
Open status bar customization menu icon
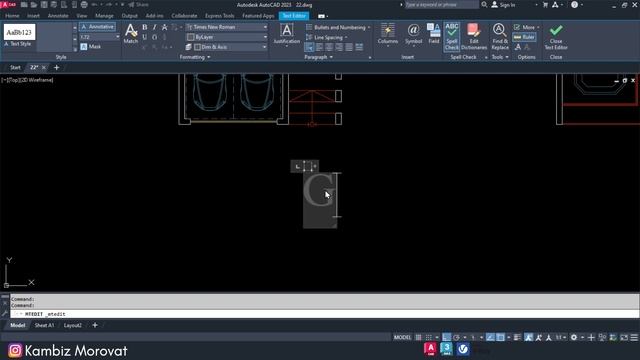click(634, 337)
